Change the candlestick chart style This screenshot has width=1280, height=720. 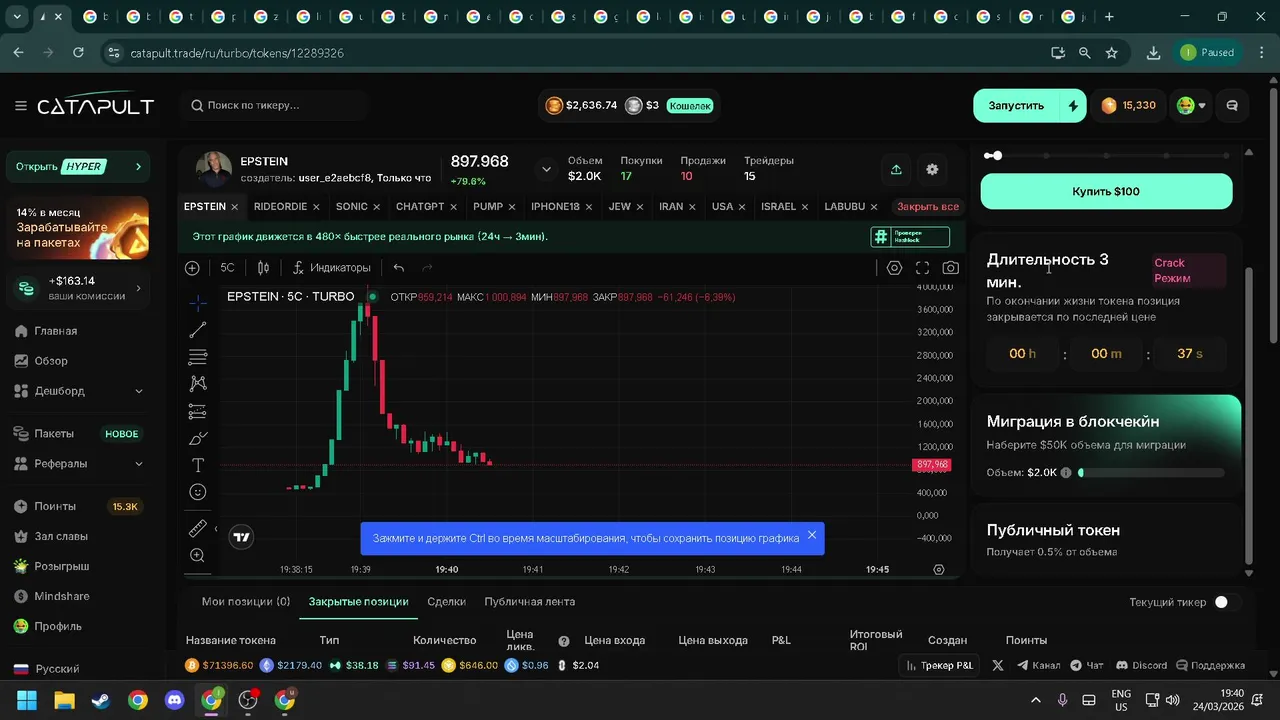click(x=263, y=268)
